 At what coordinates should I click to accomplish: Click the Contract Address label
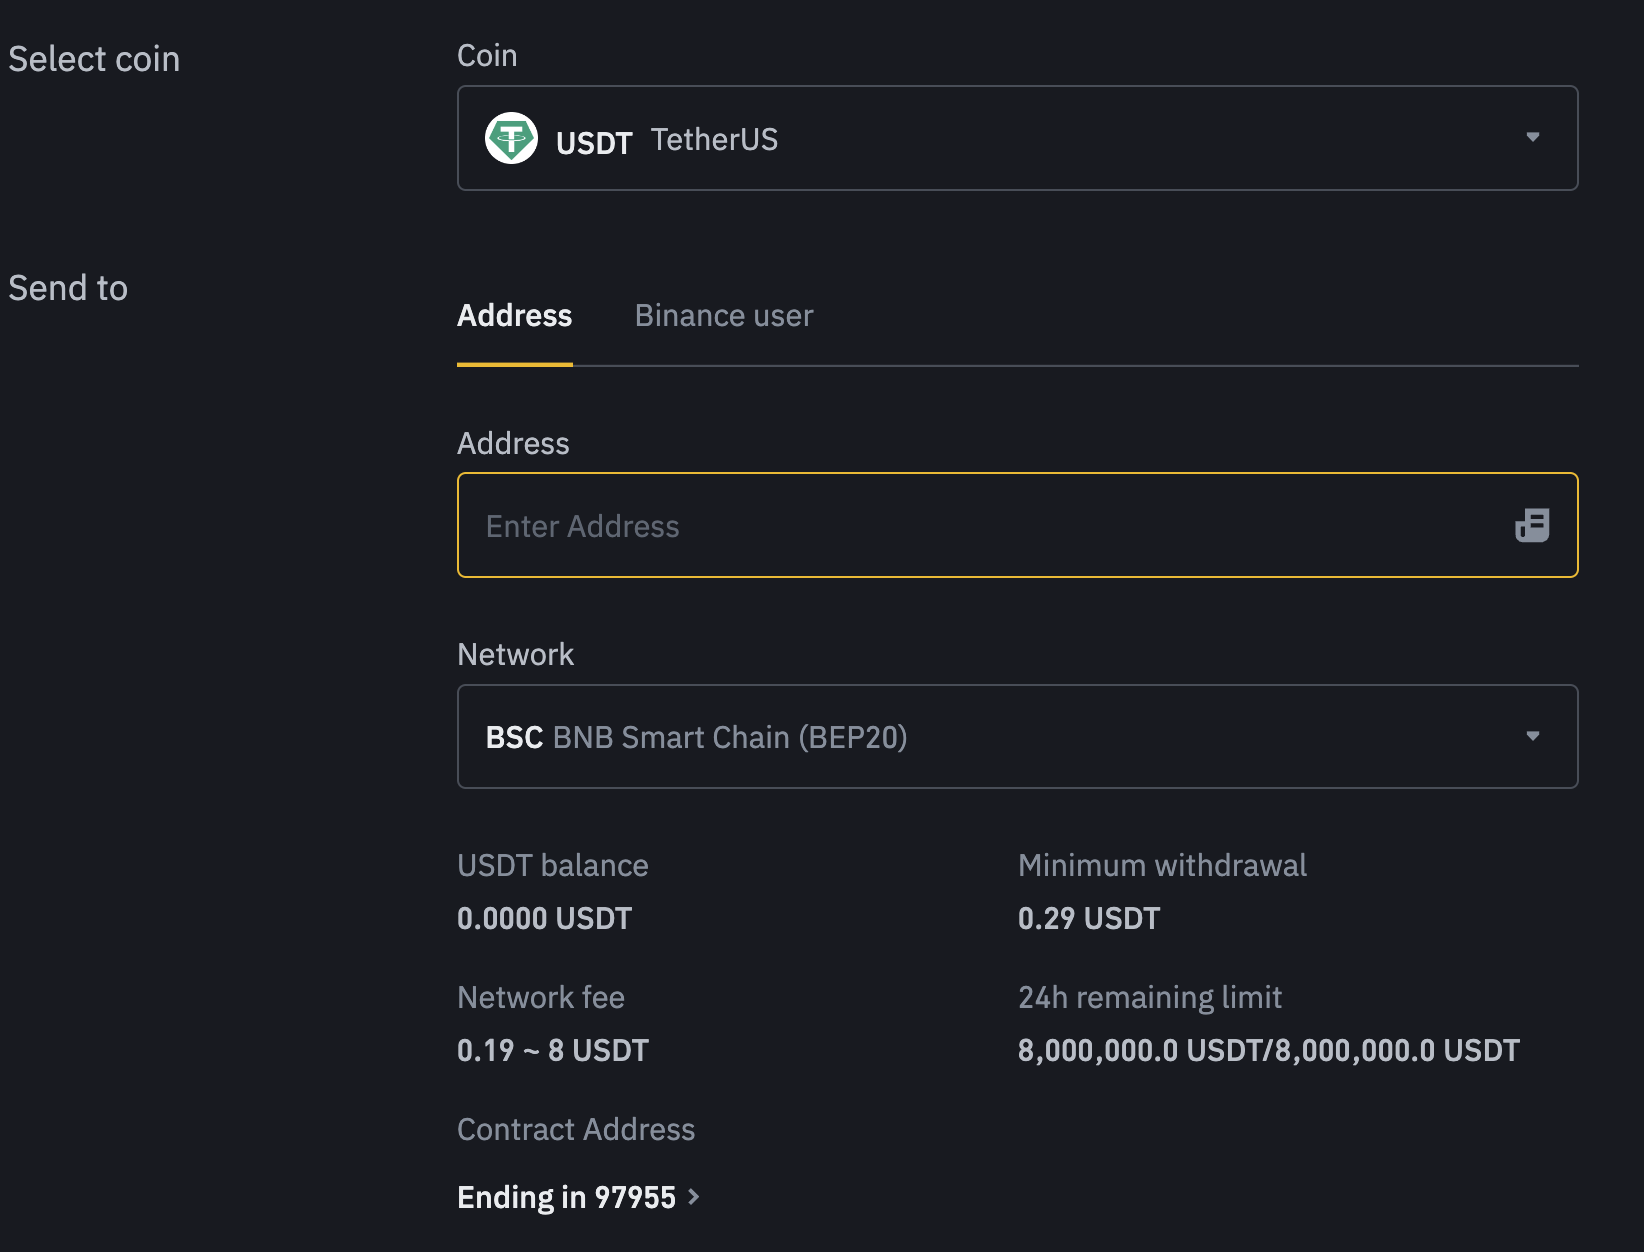tap(576, 1129)
